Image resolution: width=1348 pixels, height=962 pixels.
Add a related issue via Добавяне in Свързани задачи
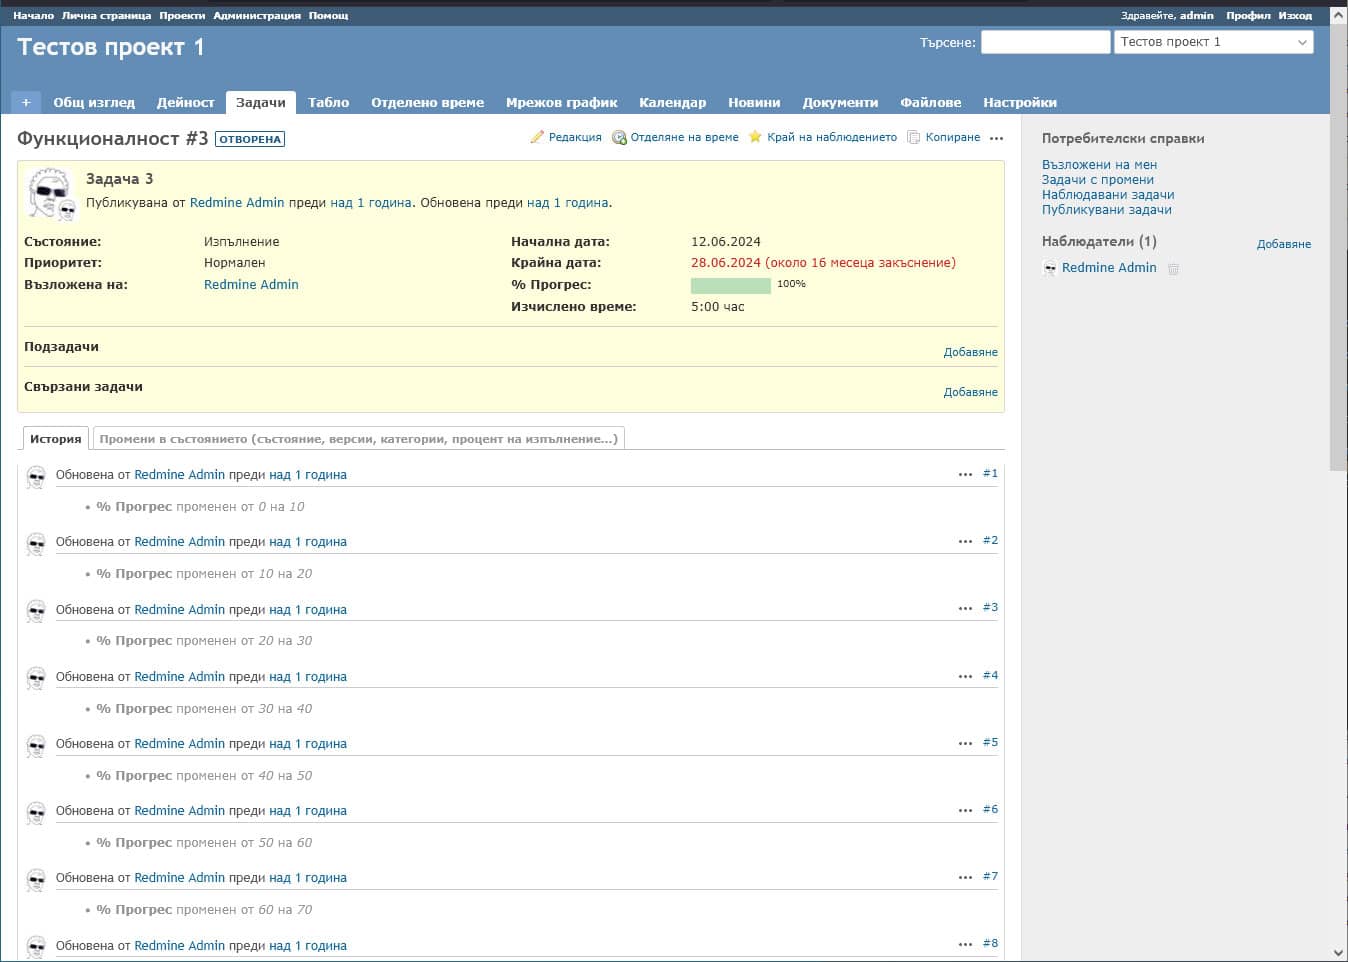[x=970, y=392]
